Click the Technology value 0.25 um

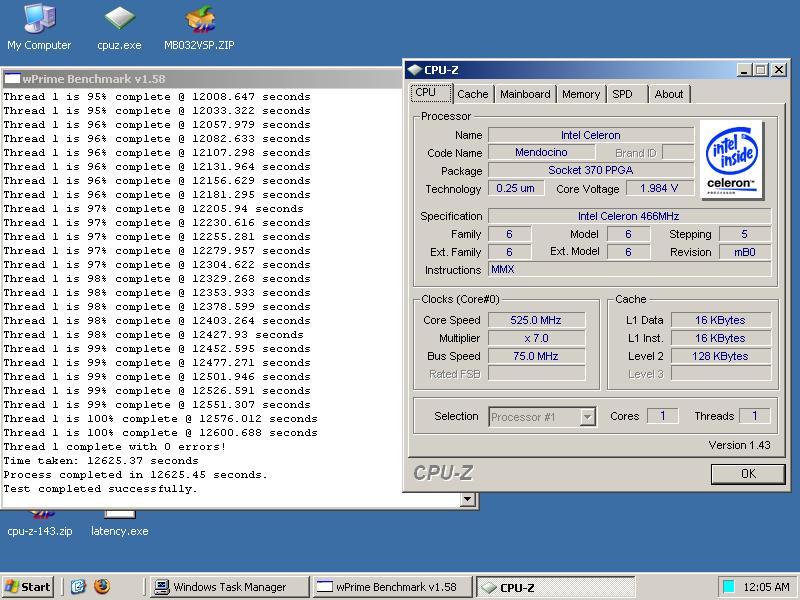point(516,188)
